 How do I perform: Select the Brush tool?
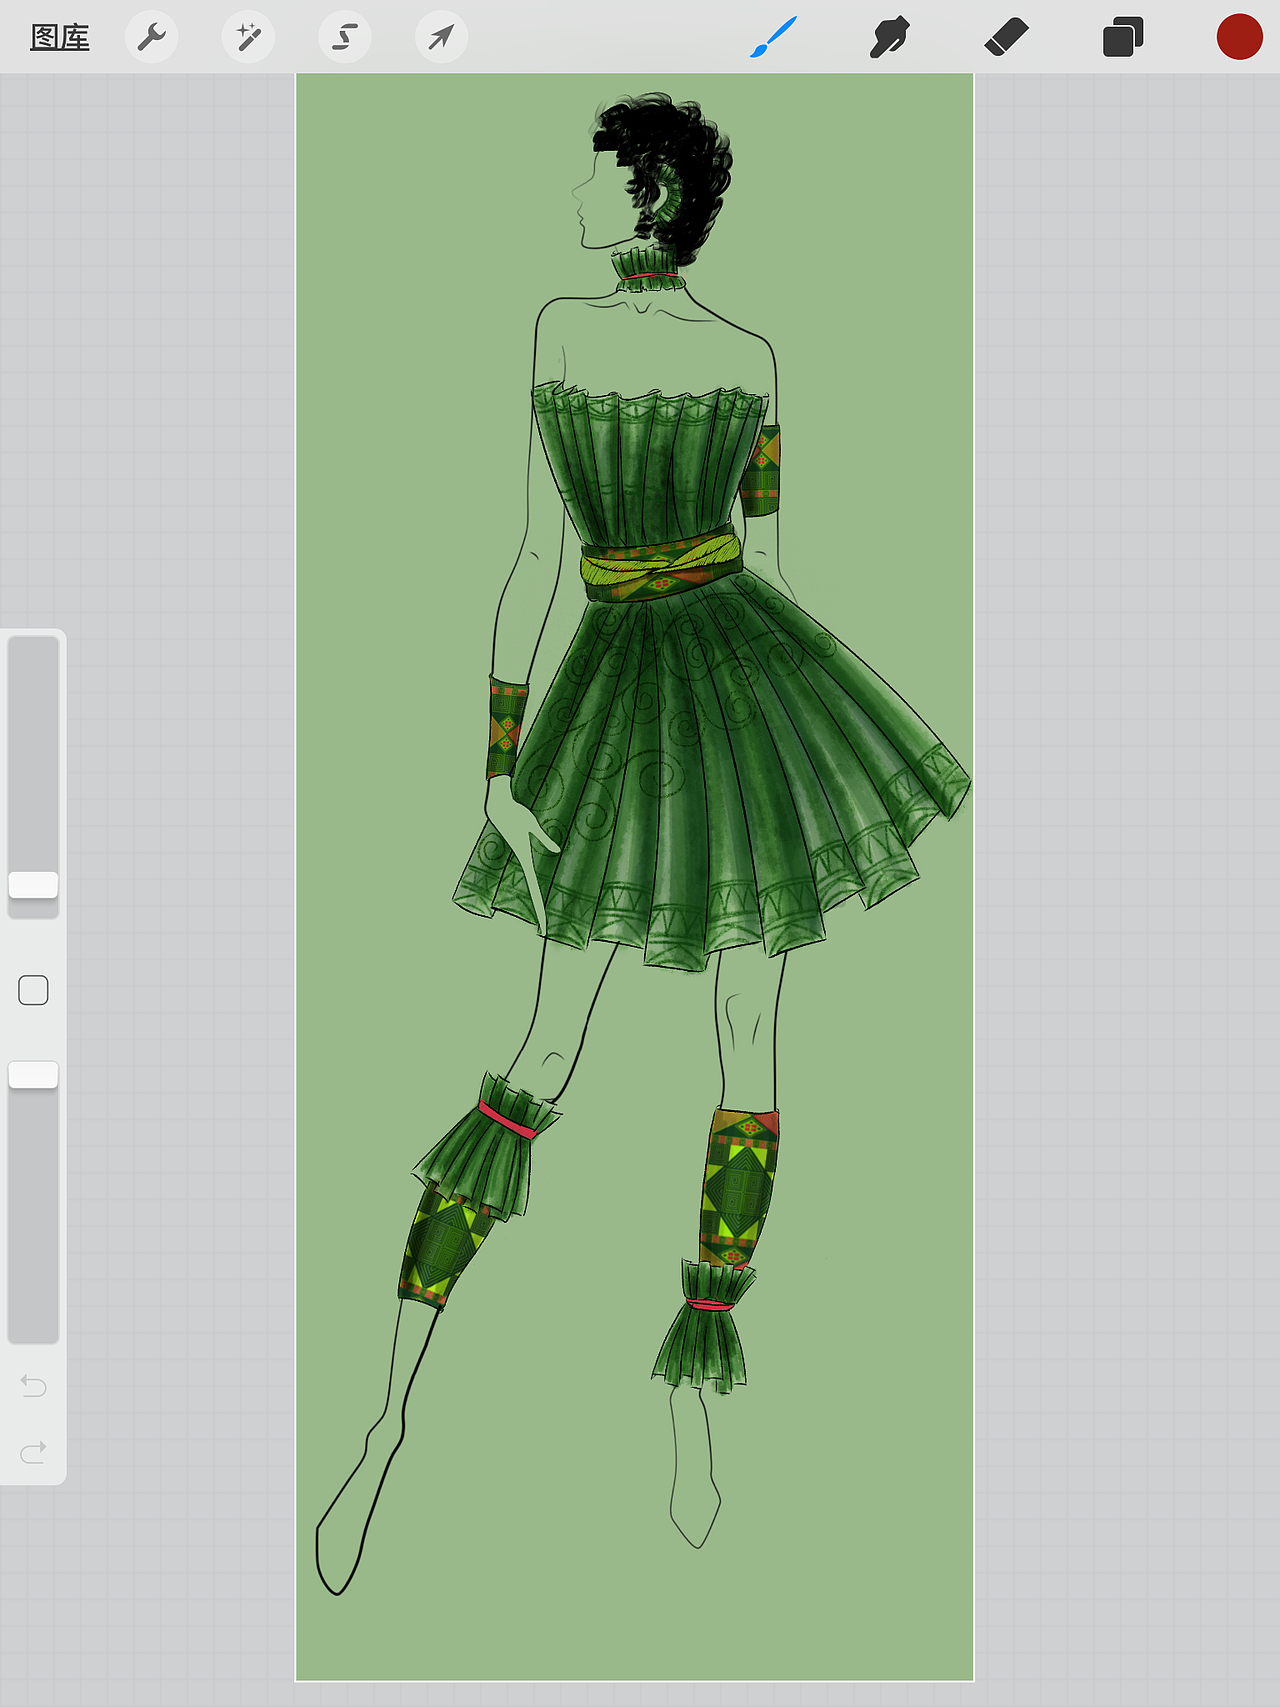[x=773, y=37]
